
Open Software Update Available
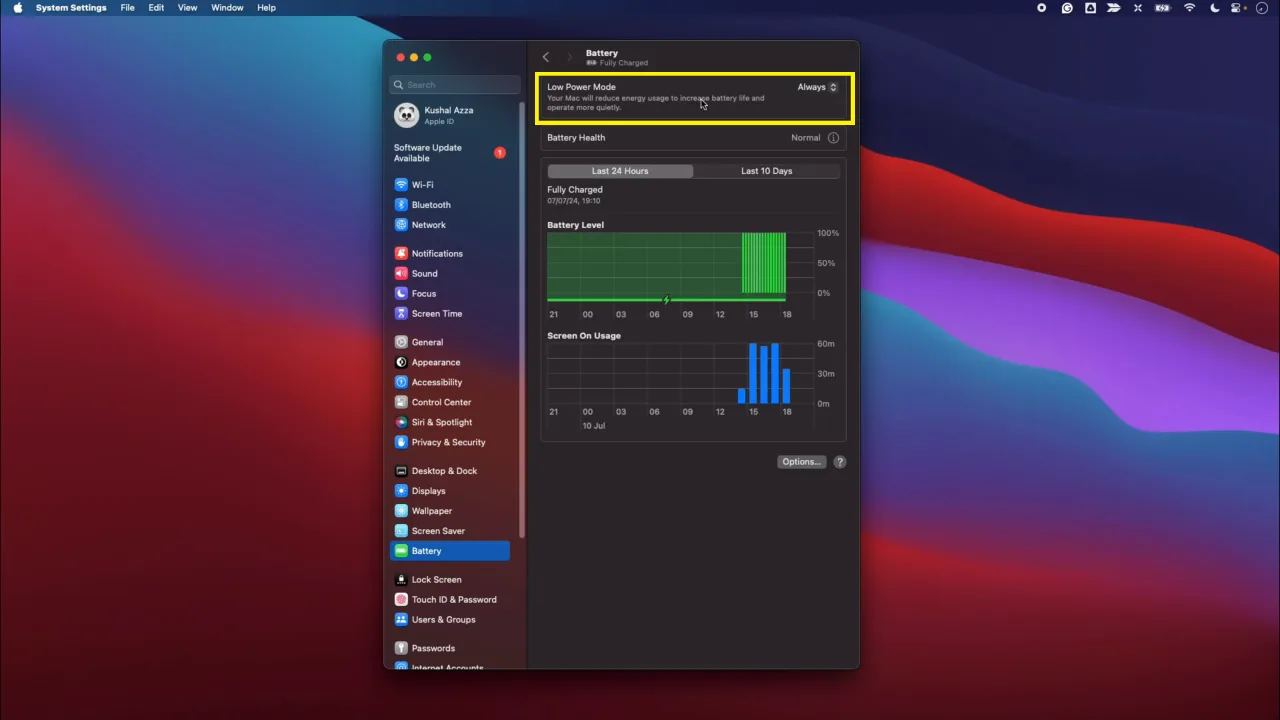coord(428,152)
